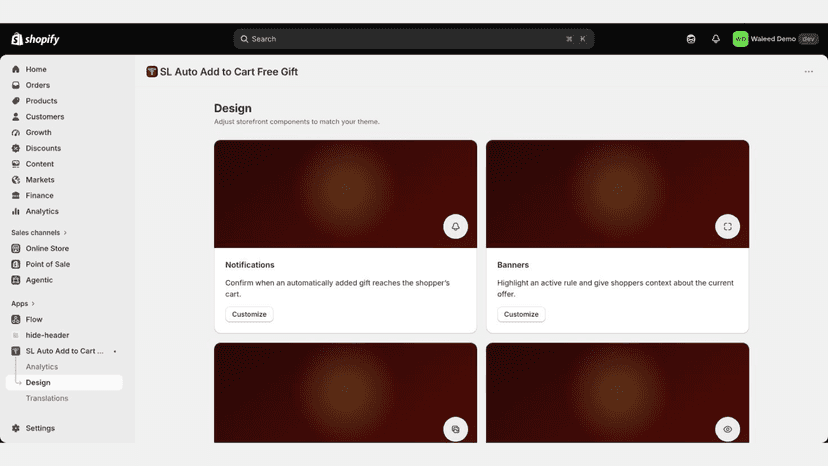This screenshot has width=828, height=466.
Task: Open Customers in the sidebar
Action: [45, 117]
